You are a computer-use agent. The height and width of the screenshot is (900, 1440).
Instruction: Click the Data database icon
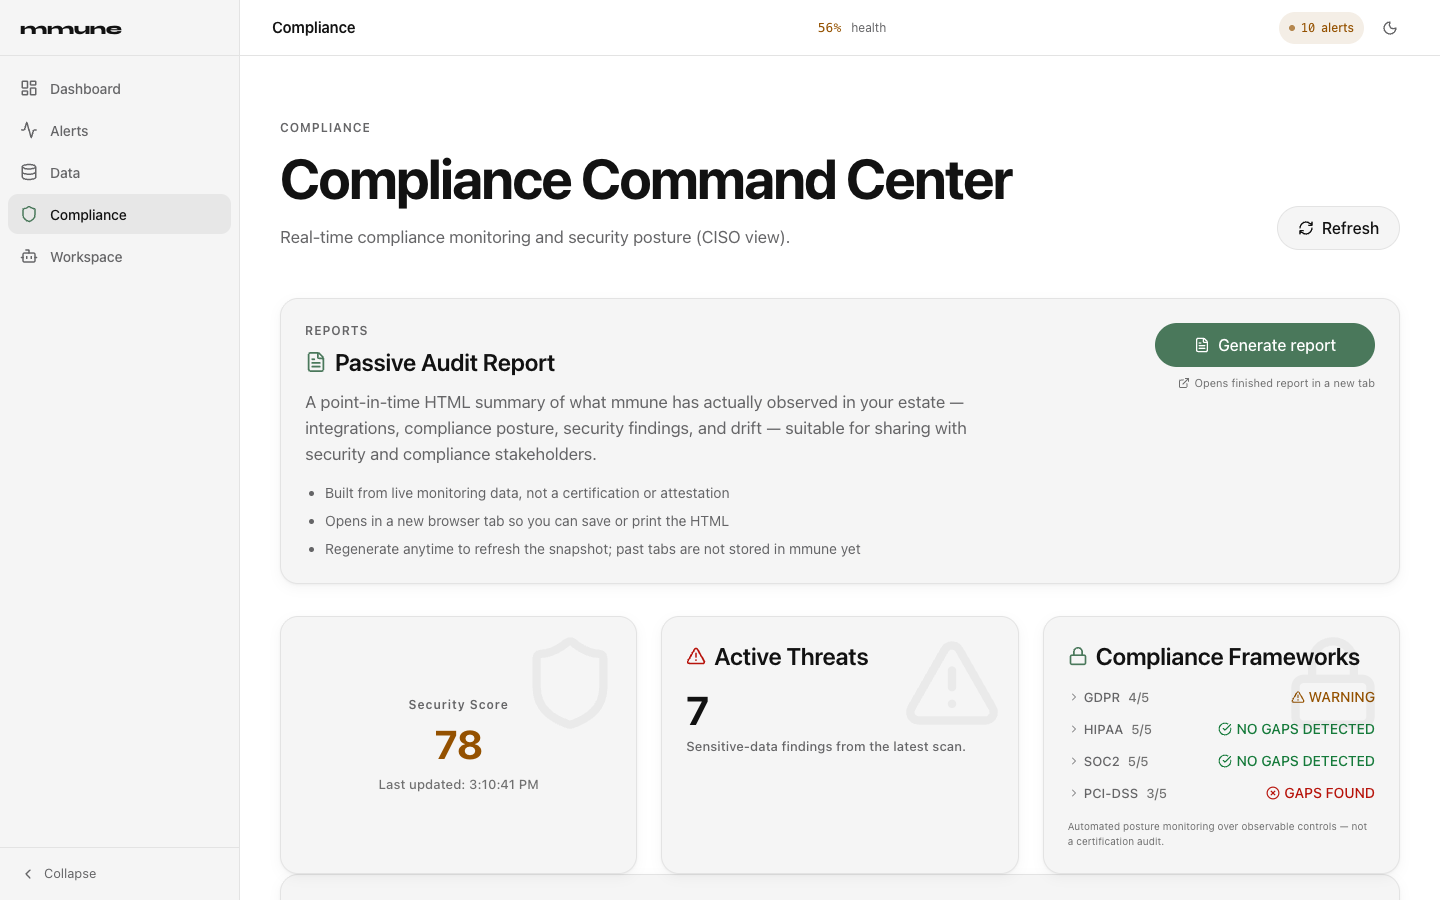pos(29,172)
